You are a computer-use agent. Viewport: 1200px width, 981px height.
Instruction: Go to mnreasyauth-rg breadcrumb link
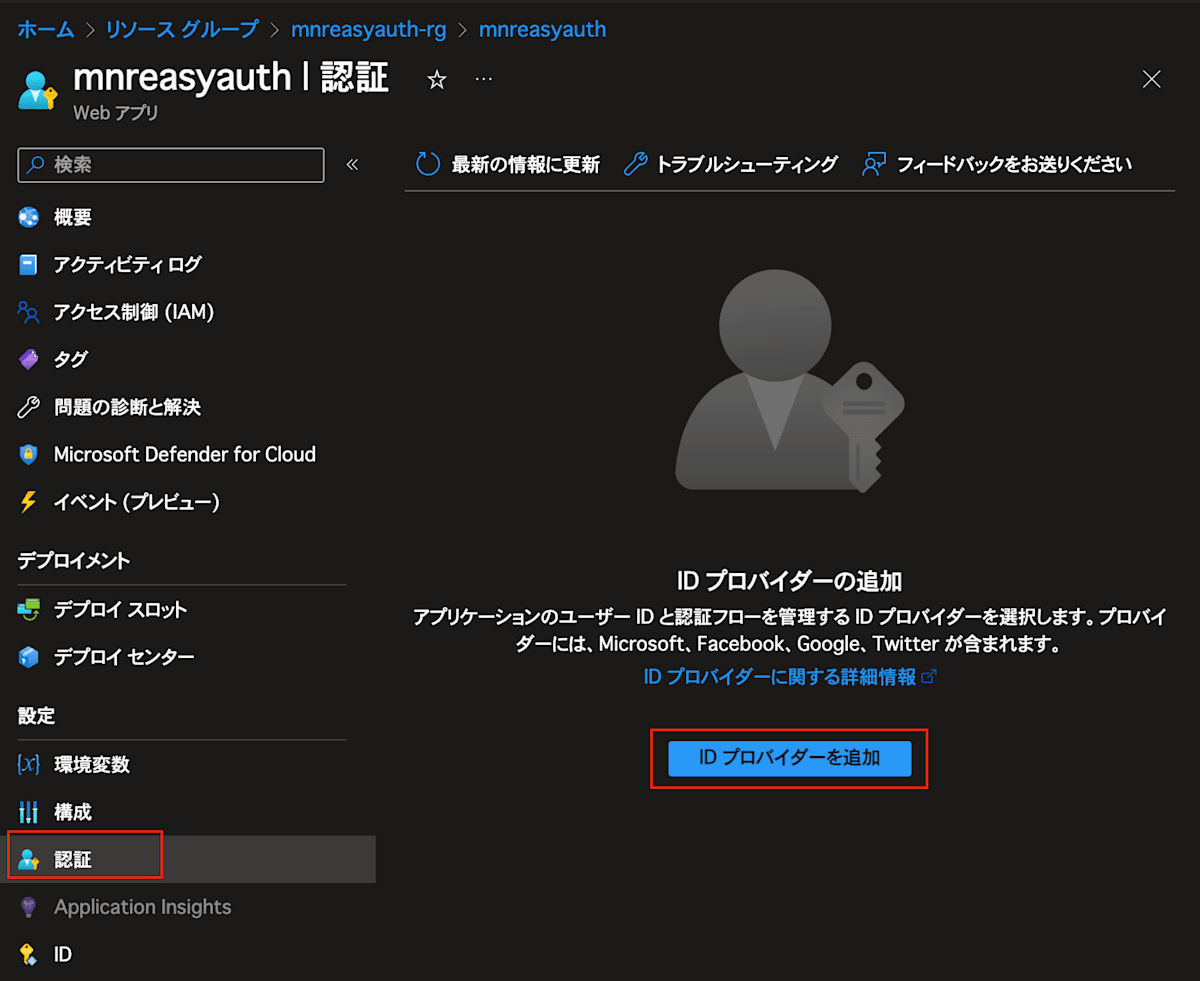[368, 29]
